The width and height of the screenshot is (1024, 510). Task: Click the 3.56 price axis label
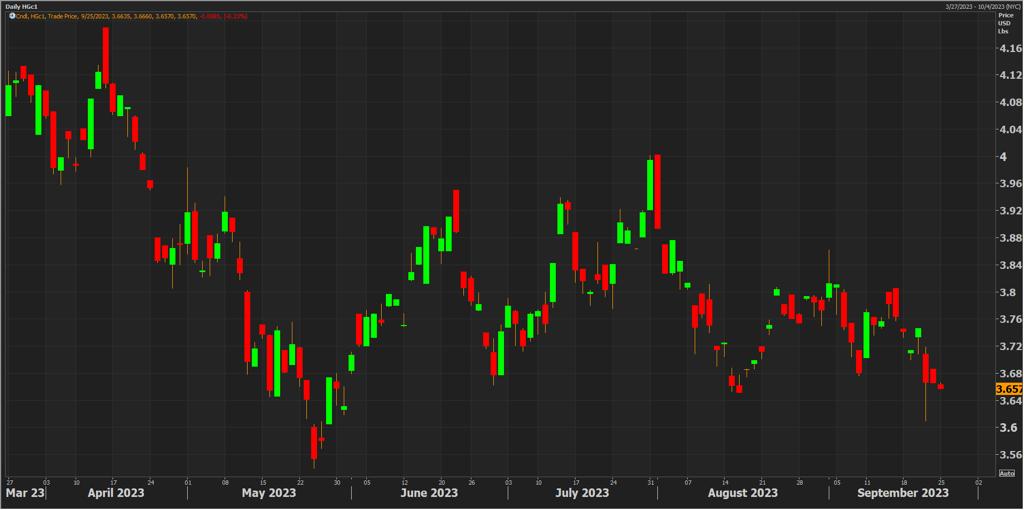pyautogui.click(x=1009, y=455)
